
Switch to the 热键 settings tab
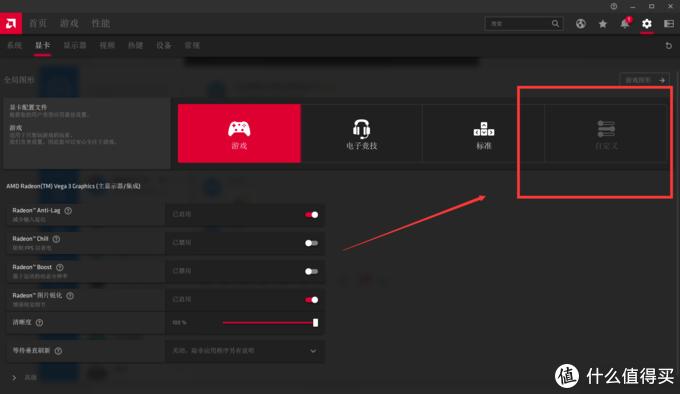[x=135, y=45]
